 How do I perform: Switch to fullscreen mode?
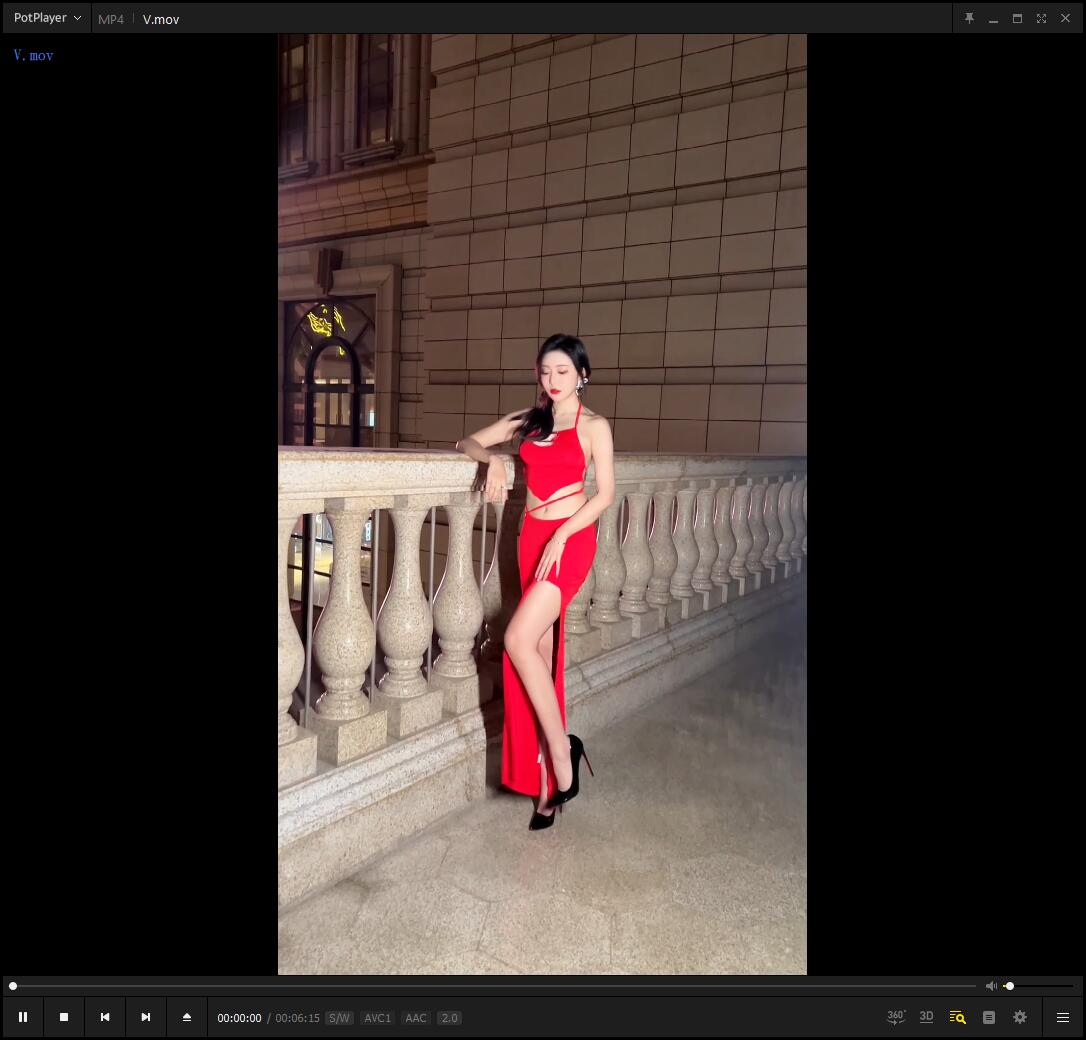coord(1041,19)
